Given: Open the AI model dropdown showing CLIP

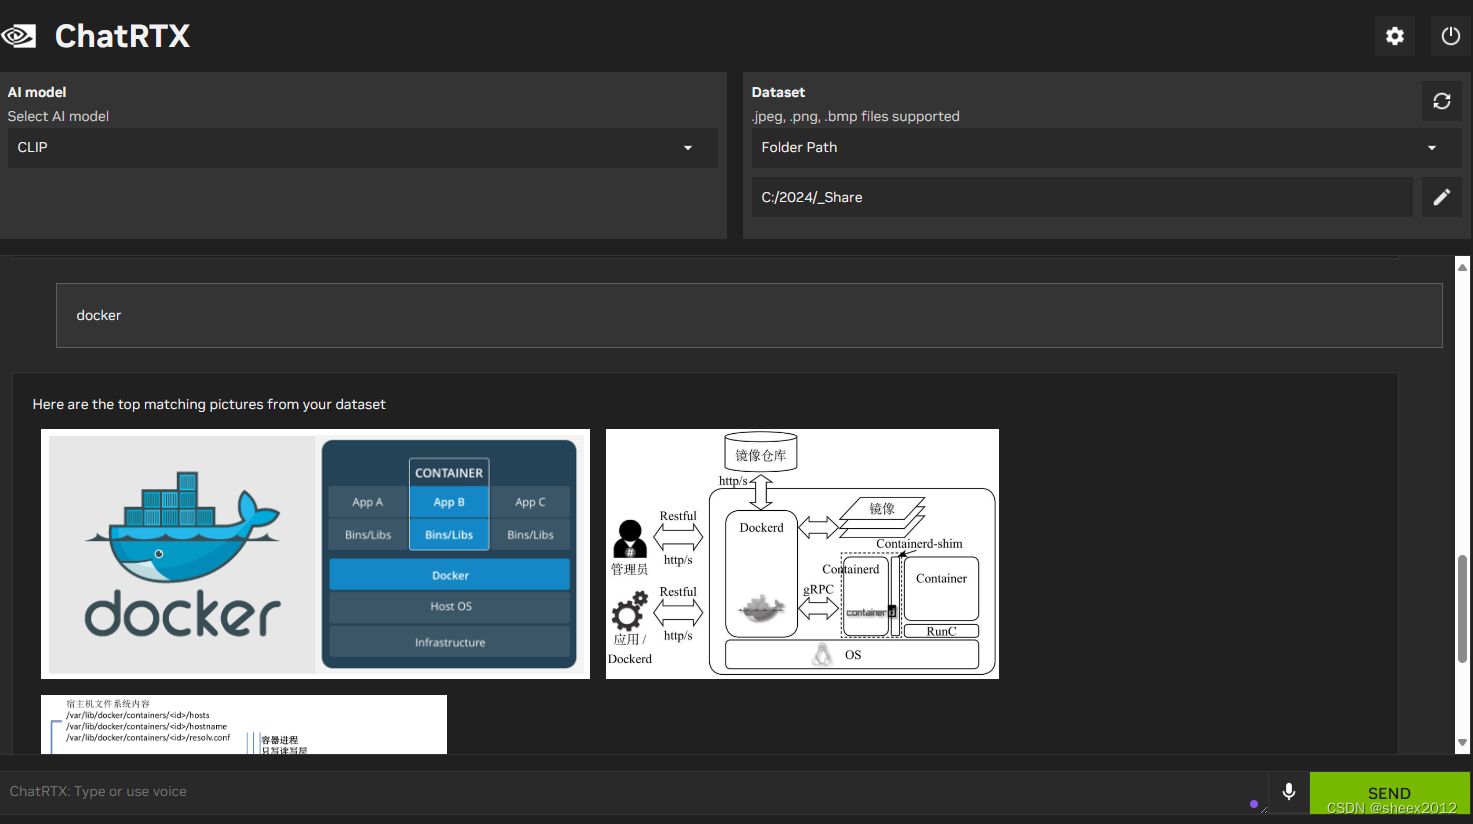Looking at the screenshot, I should click(x=363, y=147).
